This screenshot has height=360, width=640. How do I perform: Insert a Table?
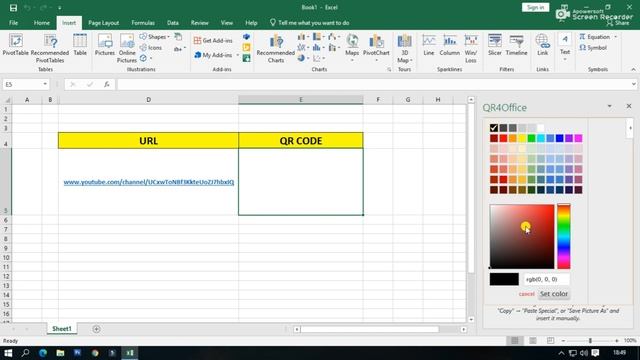pyautogui.click(x=80, y=45)
